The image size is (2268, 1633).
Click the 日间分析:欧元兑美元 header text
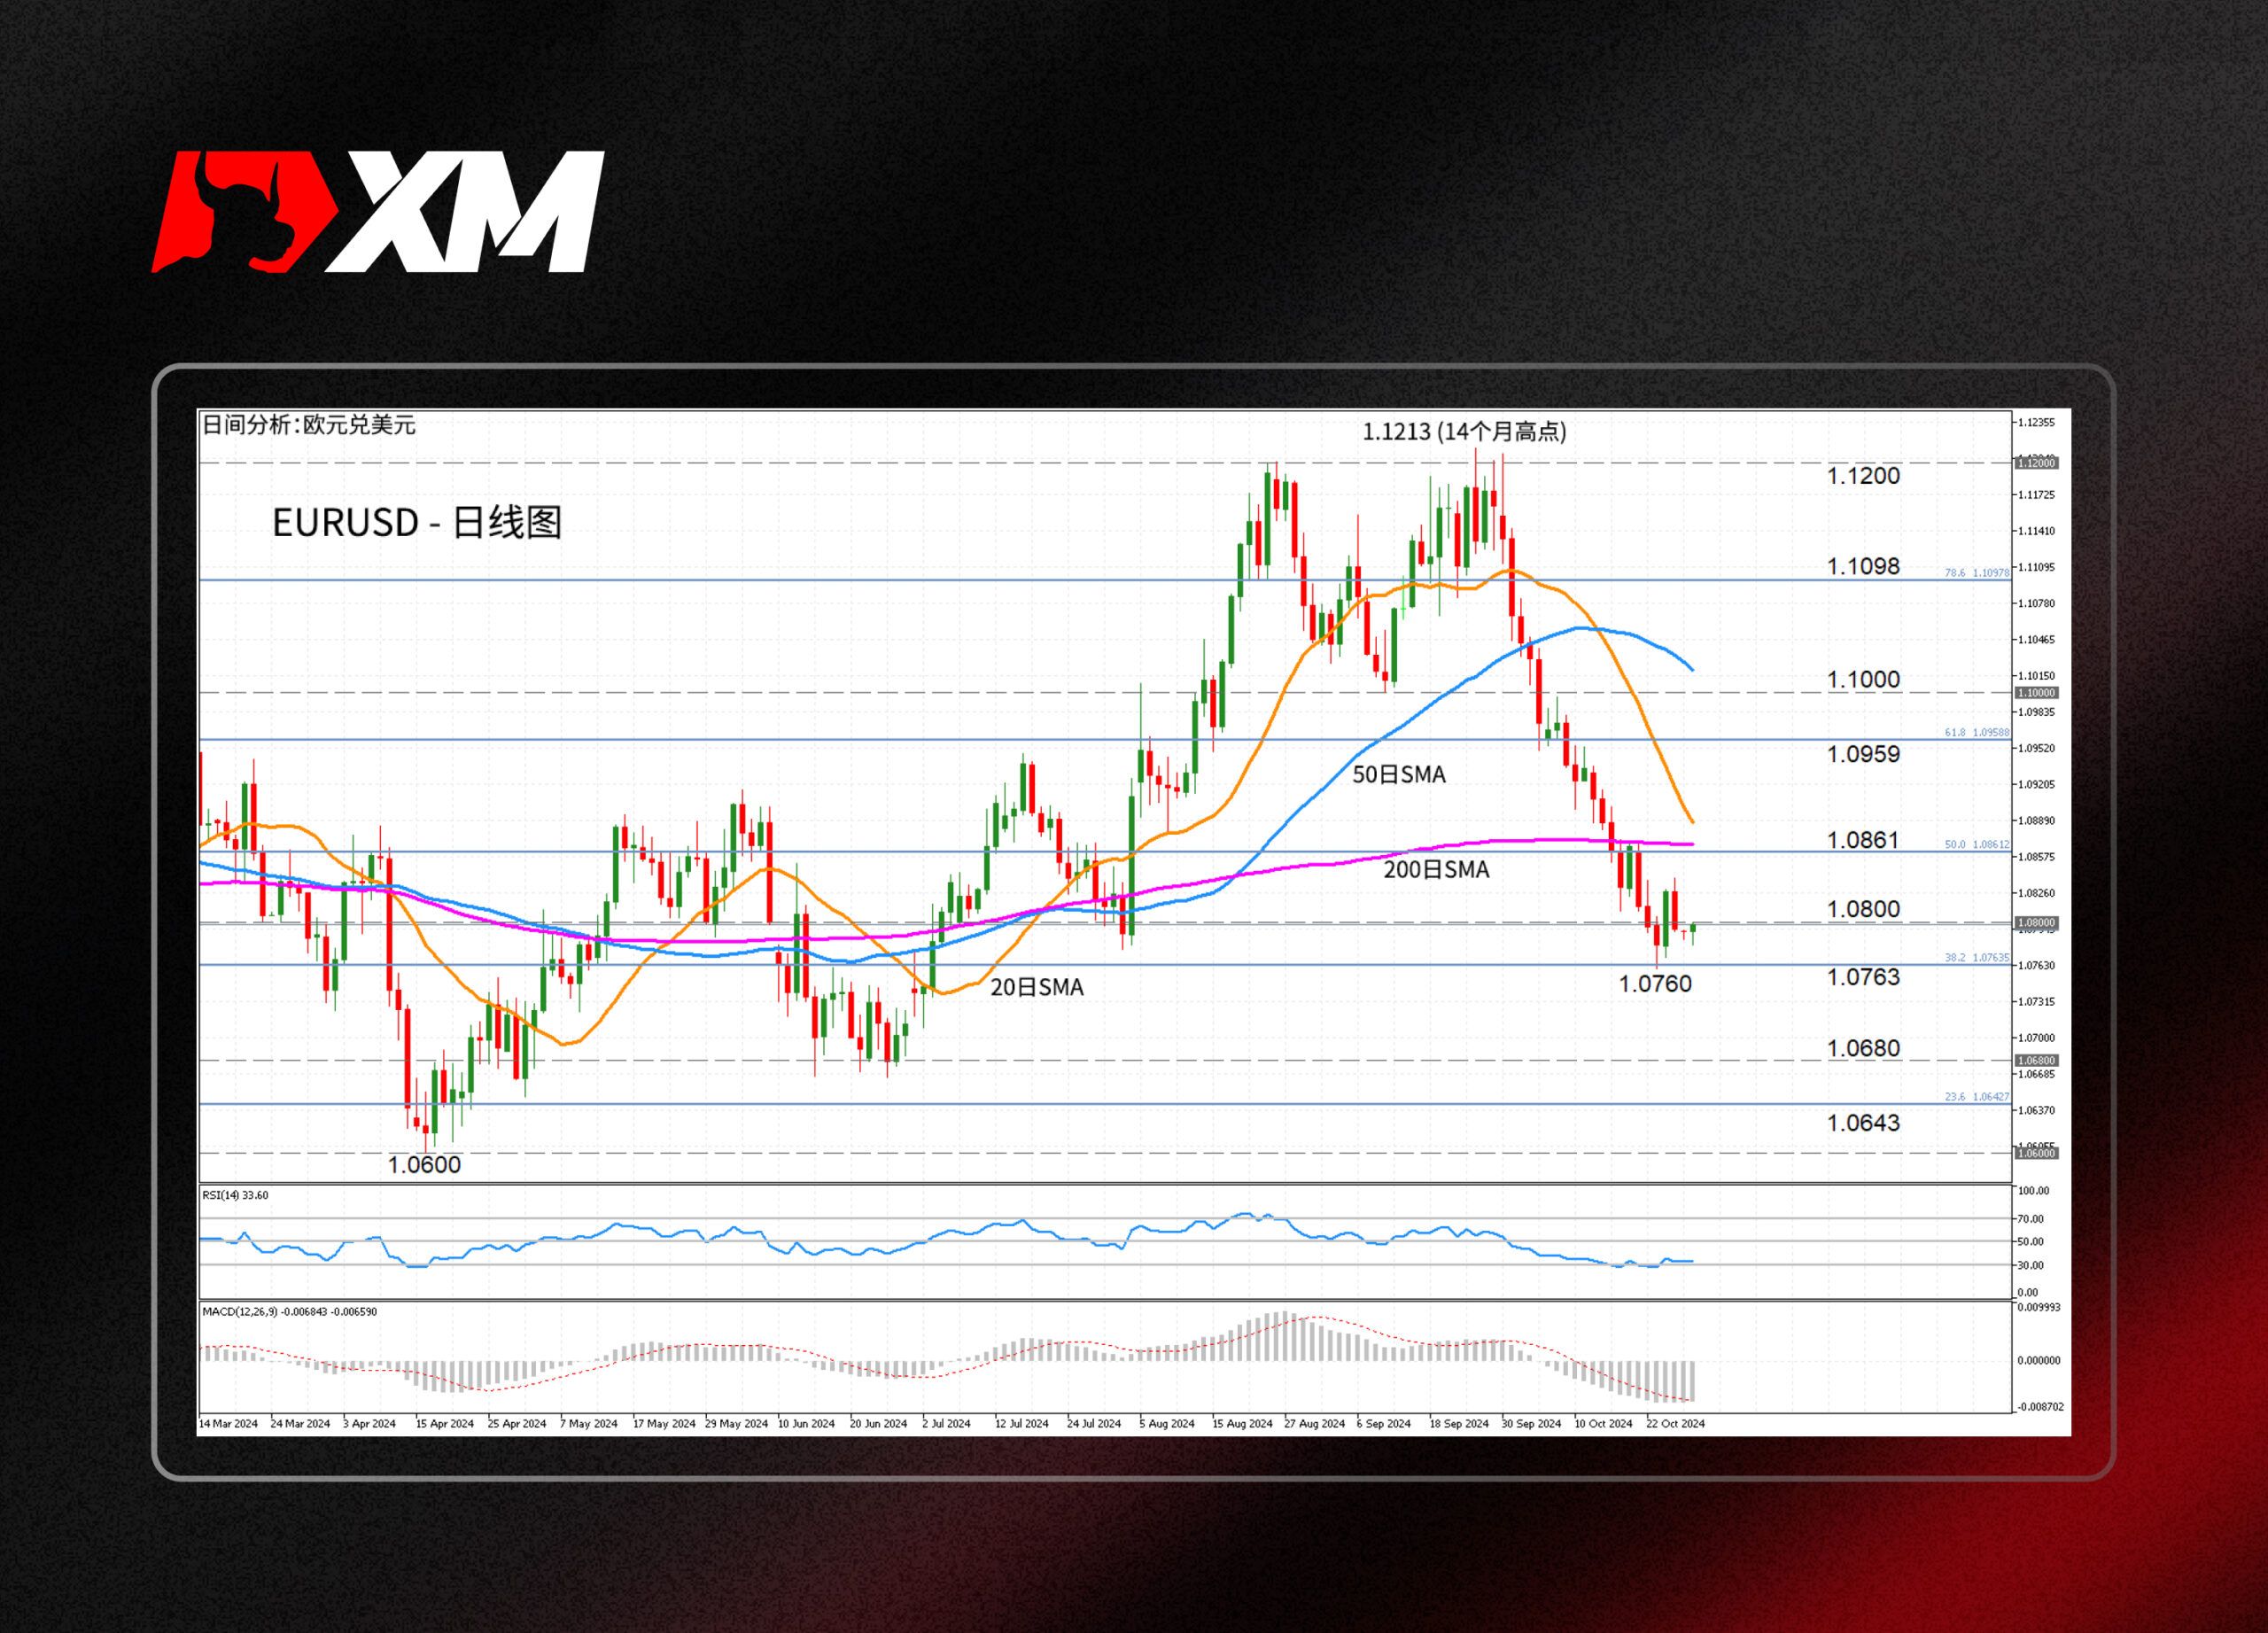click(x=309, y=425)
